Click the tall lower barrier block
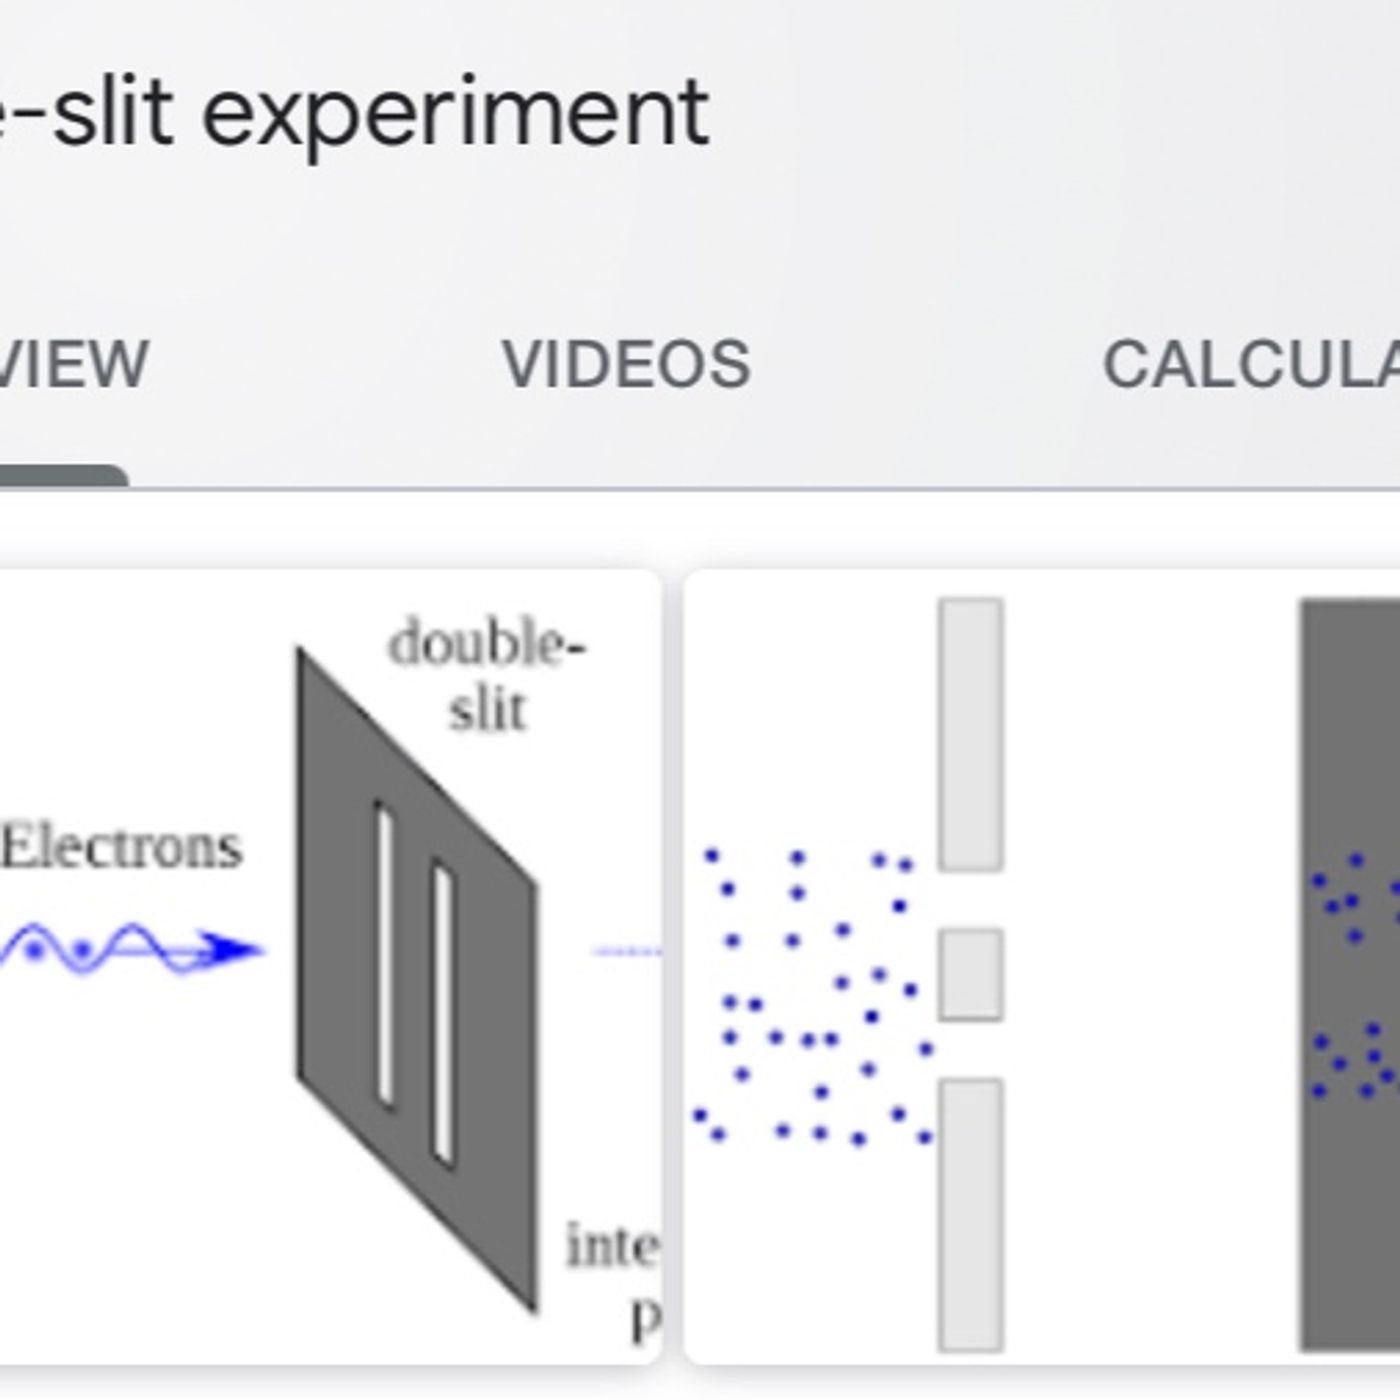The width and height of the screenshot is (1400, 1400). click(970, 1214)
